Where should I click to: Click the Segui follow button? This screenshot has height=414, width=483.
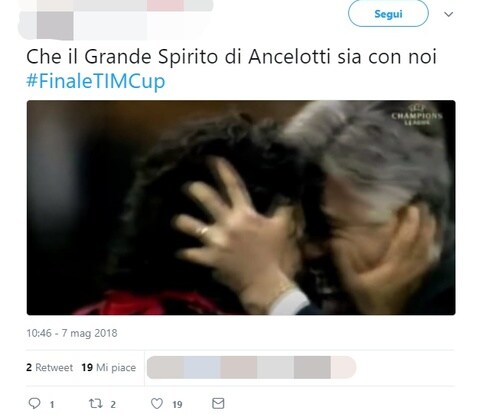(x=388, y=14)
